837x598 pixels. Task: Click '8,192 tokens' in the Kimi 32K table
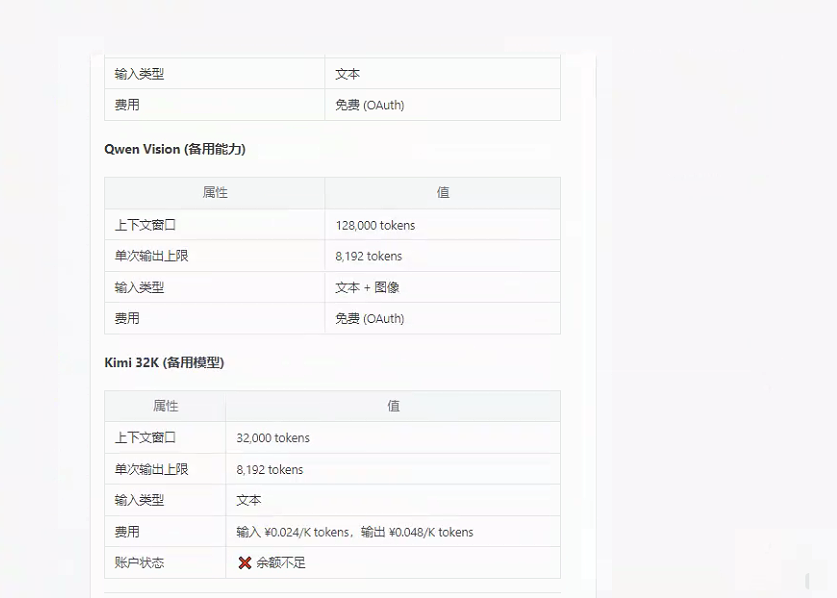(x=270, y=470)
